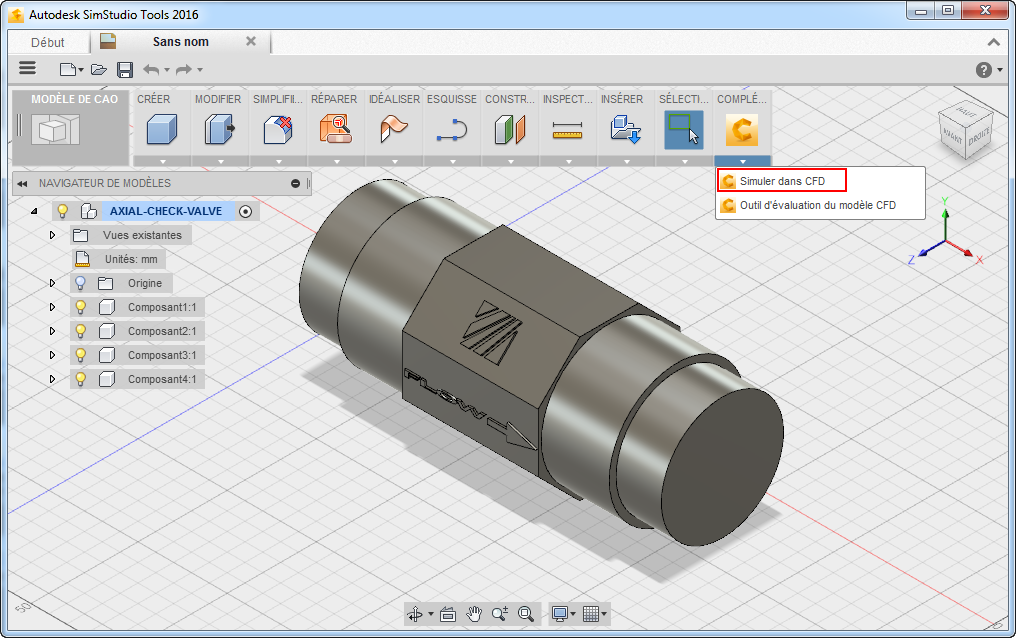Click the zoom window magnifier
Viewport: 1016px width, 638px height.
525,614
